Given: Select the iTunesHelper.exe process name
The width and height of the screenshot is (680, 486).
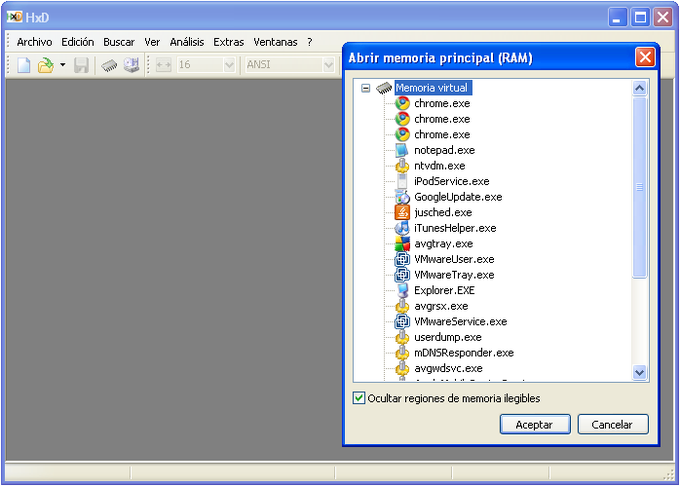Looking at the screenshot, I should pos(455,228).
